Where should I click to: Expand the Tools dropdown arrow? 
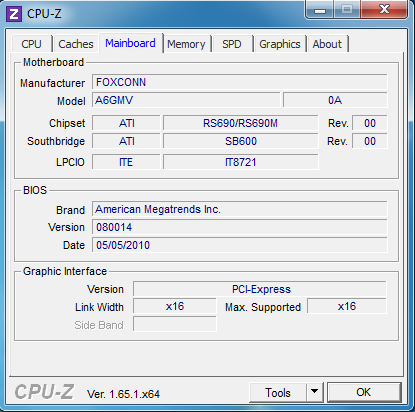point(315,392)
